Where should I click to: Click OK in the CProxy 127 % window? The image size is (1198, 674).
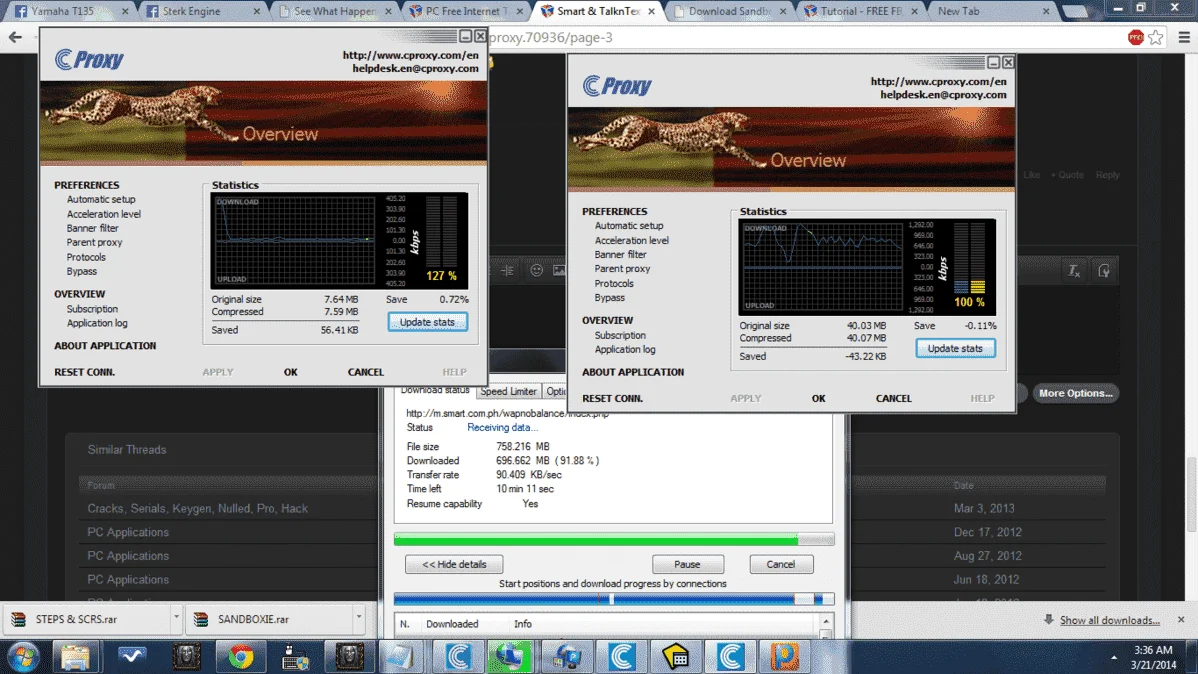(290, 372)
